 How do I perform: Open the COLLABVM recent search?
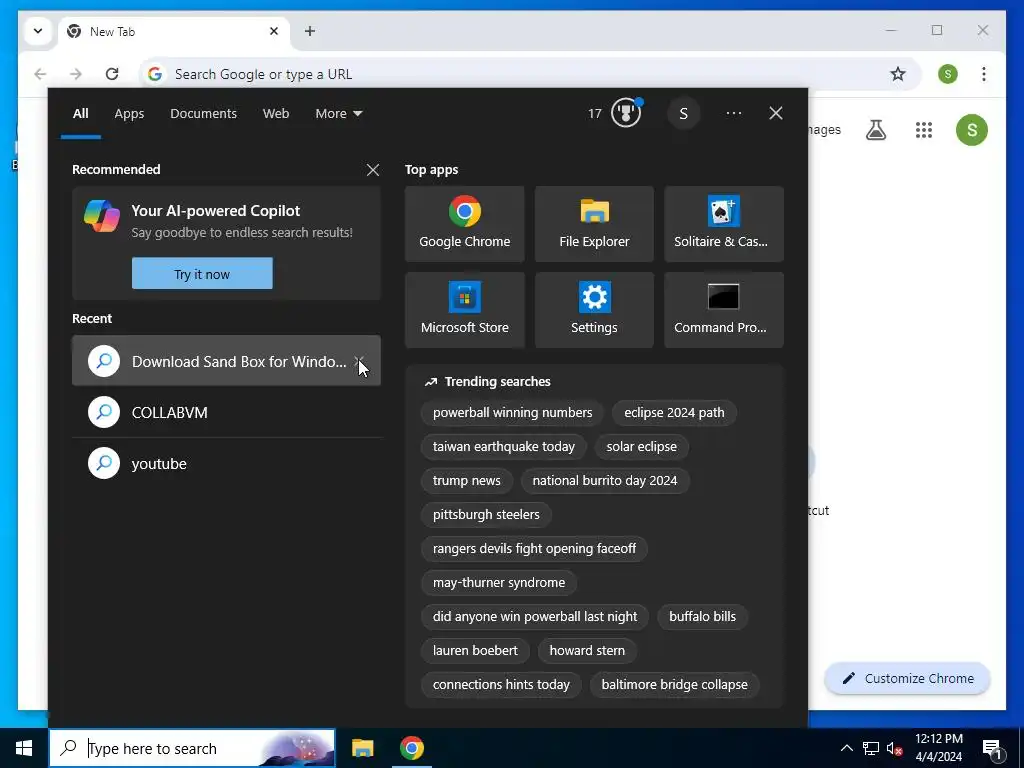226,412
